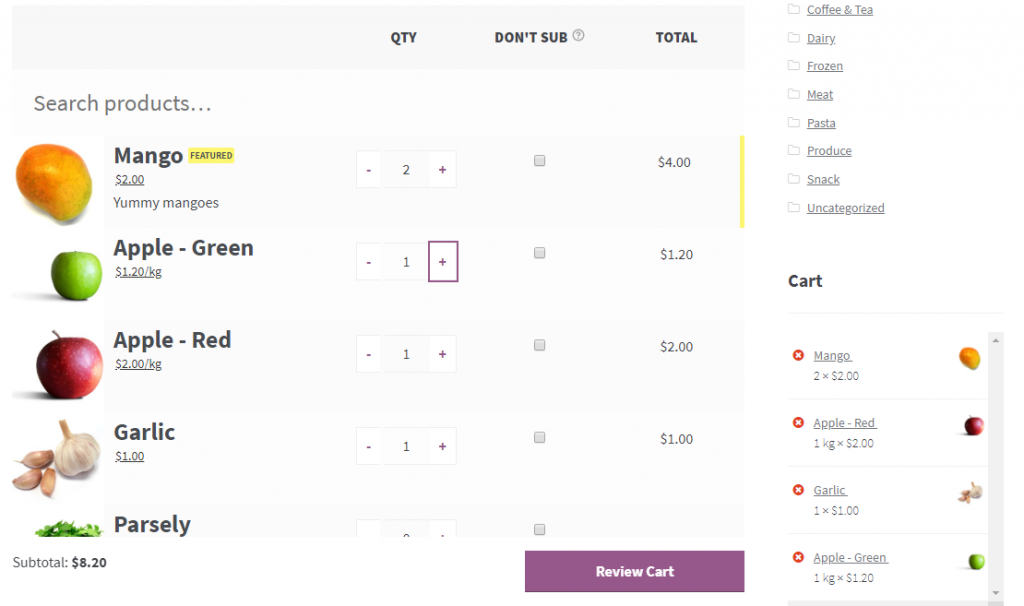Click the Mango thumbnail in the cart
This screenshot has height=606, width=1024.
pos(970,359)
